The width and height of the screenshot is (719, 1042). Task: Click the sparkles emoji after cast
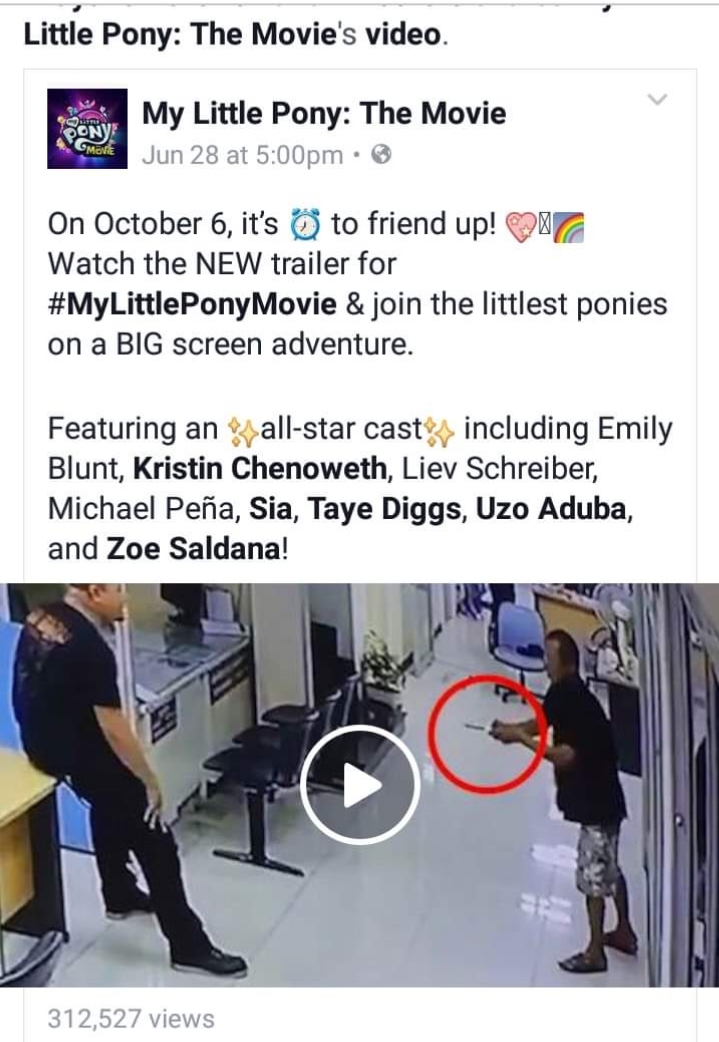(440, 431)
